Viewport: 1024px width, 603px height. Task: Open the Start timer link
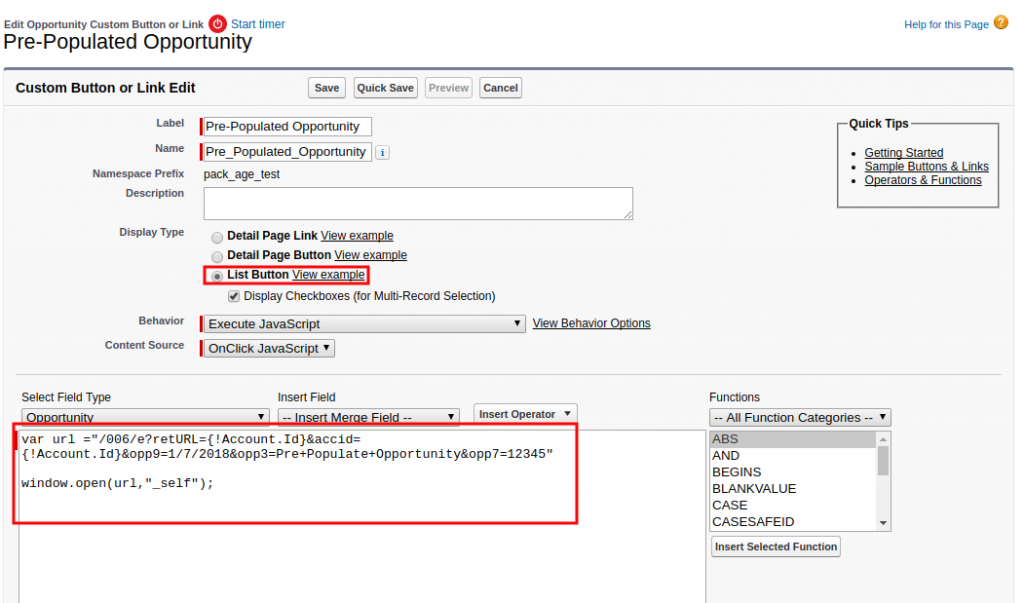[258, 24]
